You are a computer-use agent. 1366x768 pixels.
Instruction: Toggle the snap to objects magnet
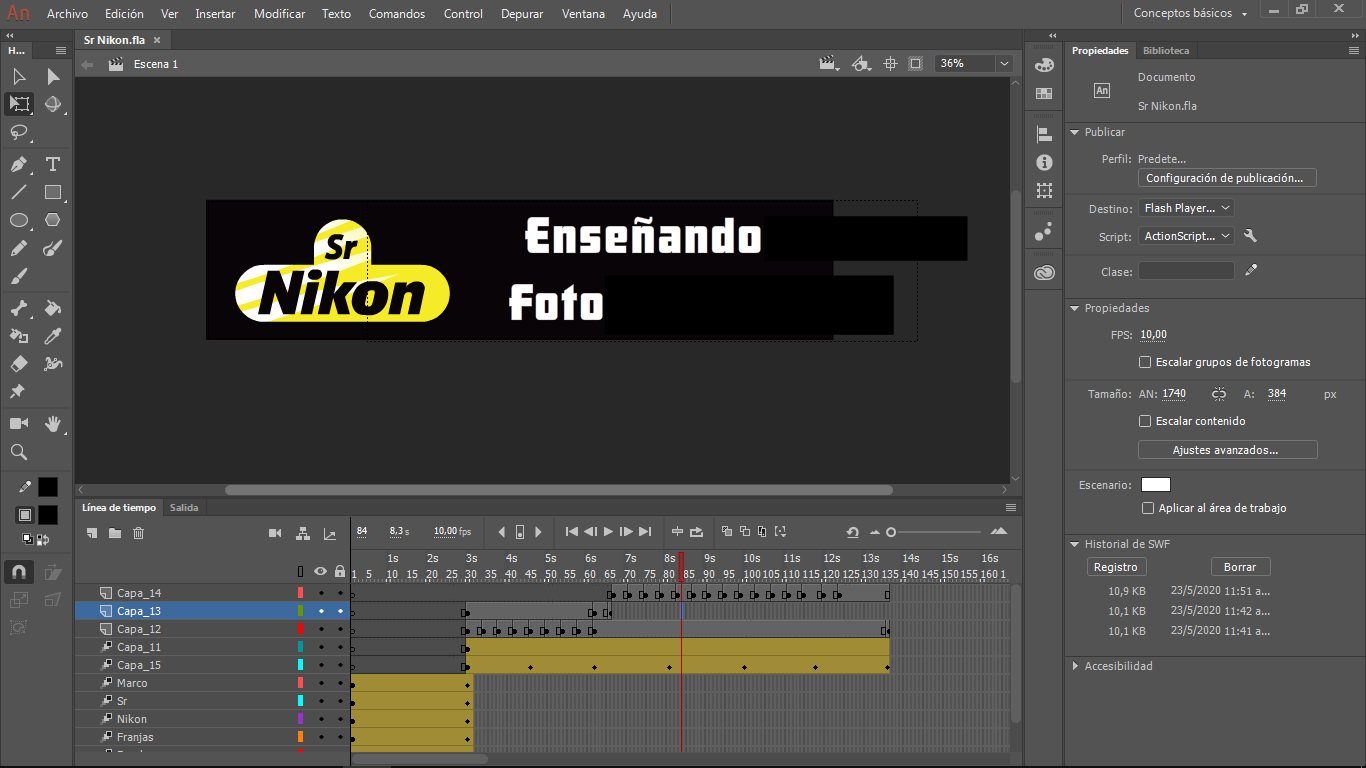pyautogui.click(x=18, y=572)
